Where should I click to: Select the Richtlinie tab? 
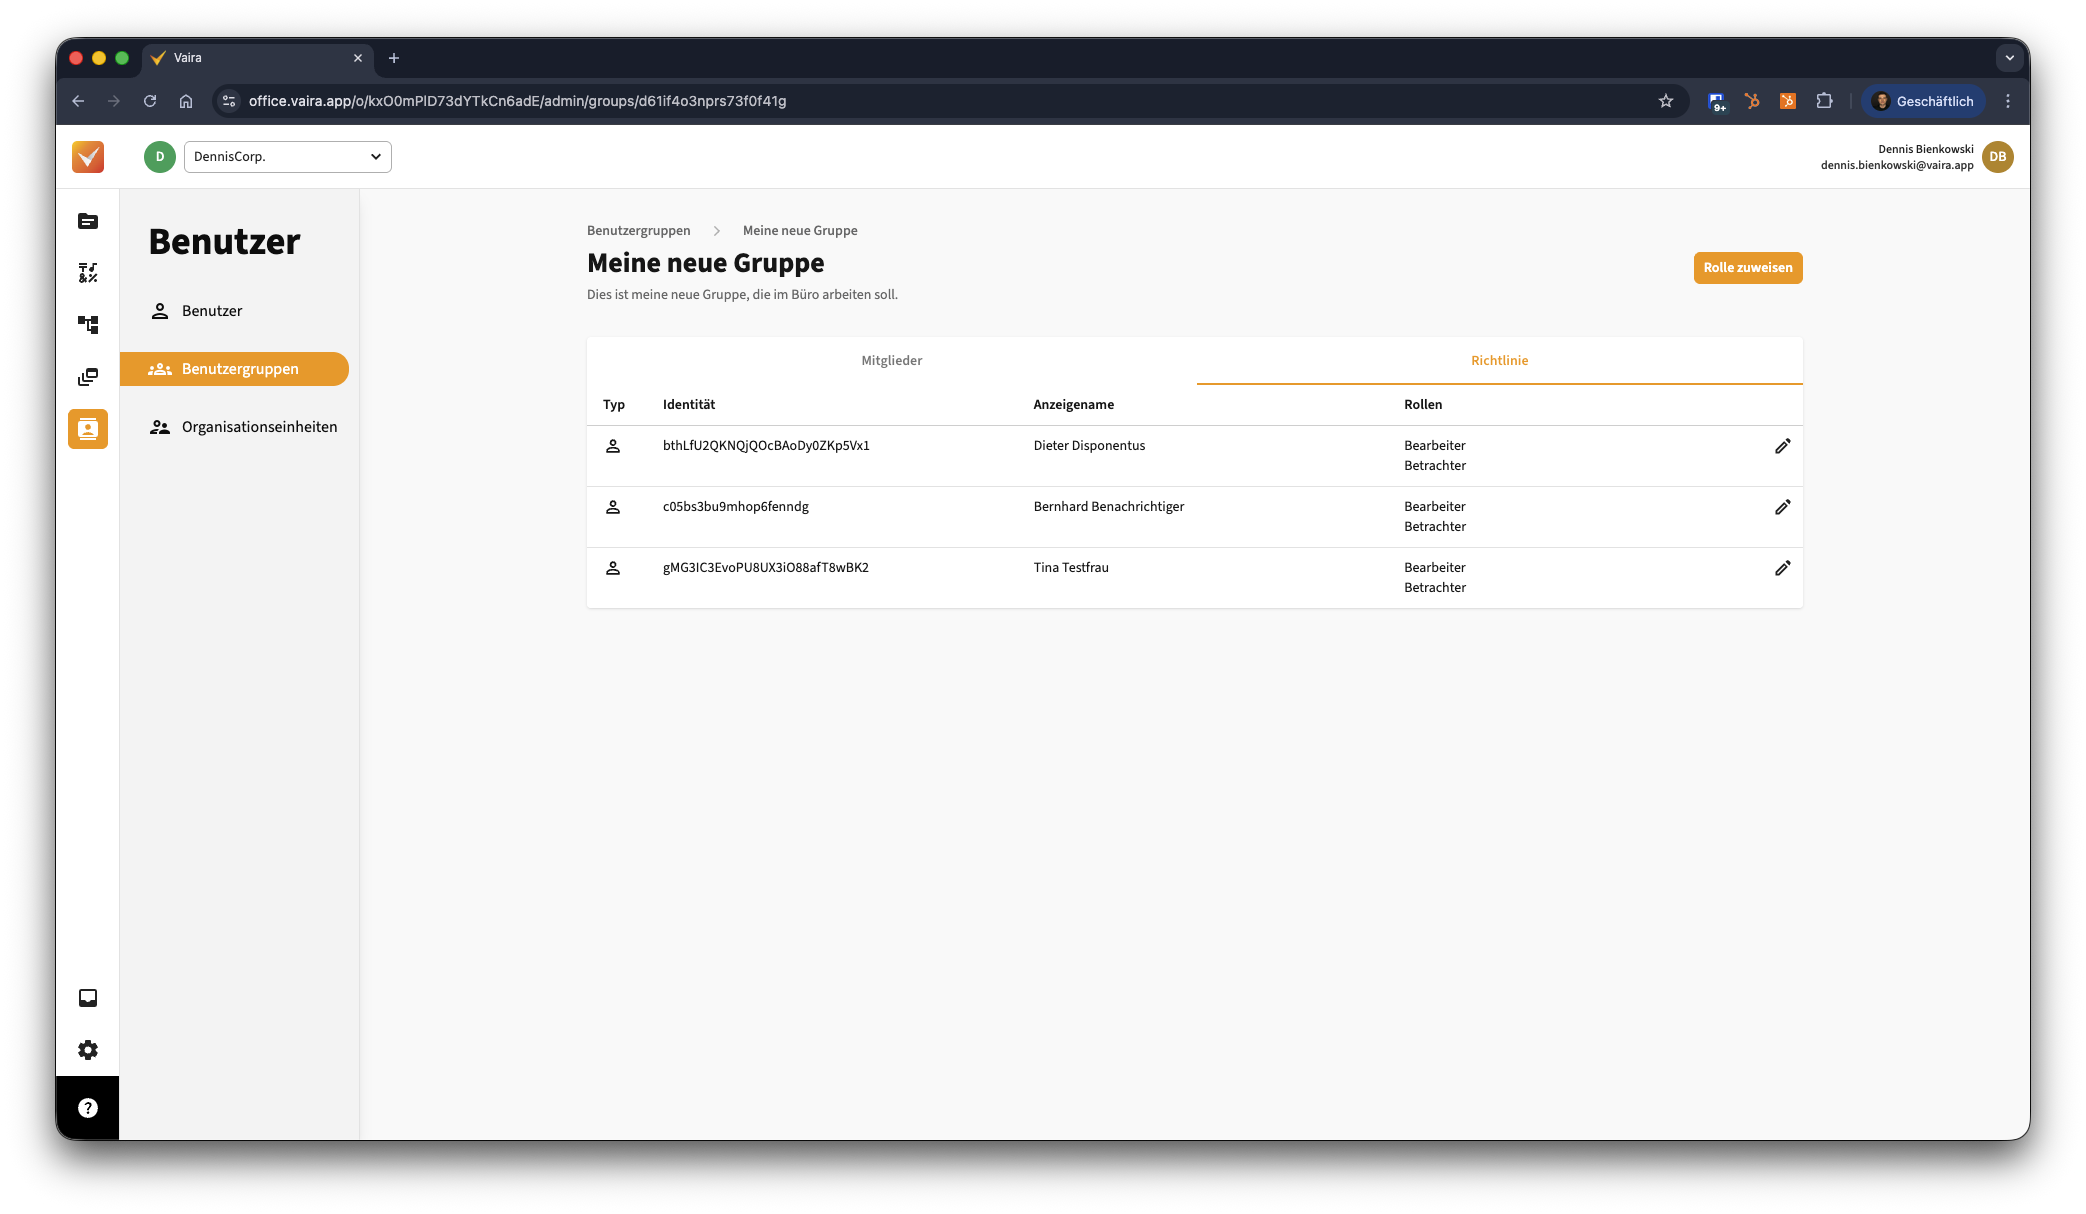1499,361
